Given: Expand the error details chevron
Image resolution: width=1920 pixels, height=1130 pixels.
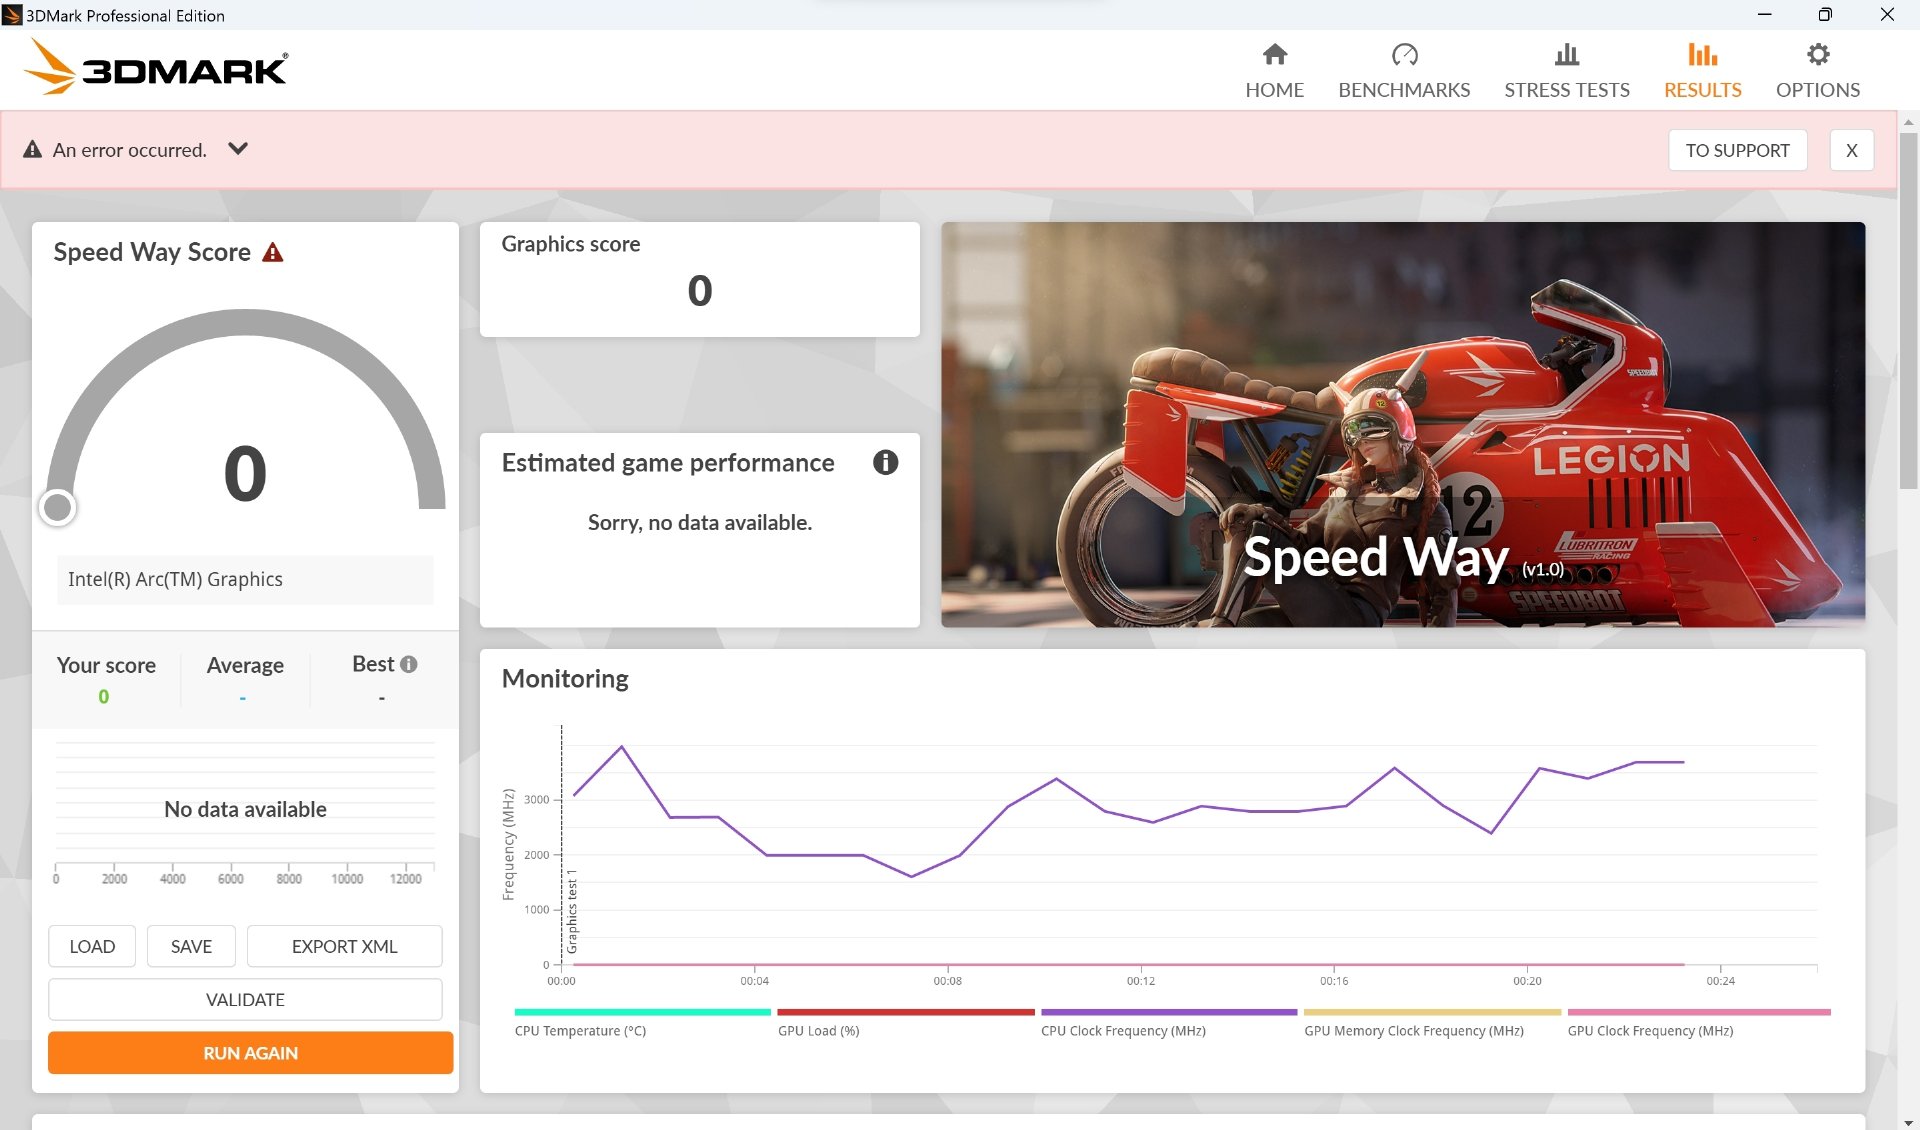Looking at the screenshot, I should (237, 149).
